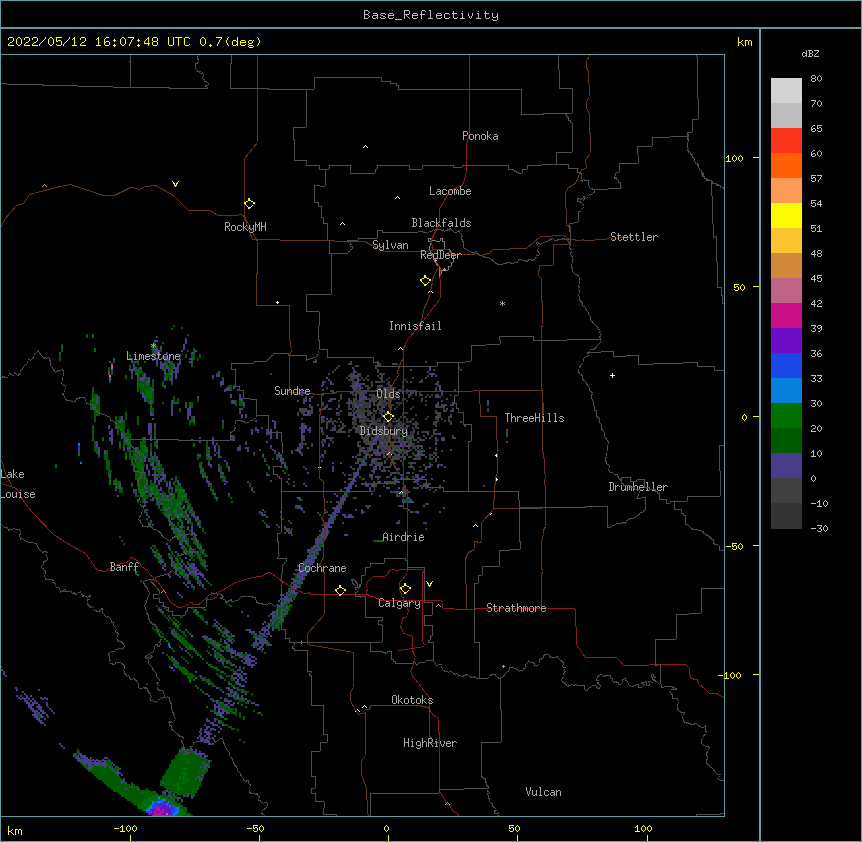This screenshot has width=862, height=842.
Task: Click the white asterisk above the Limestone label
Action: coord(153,346)
